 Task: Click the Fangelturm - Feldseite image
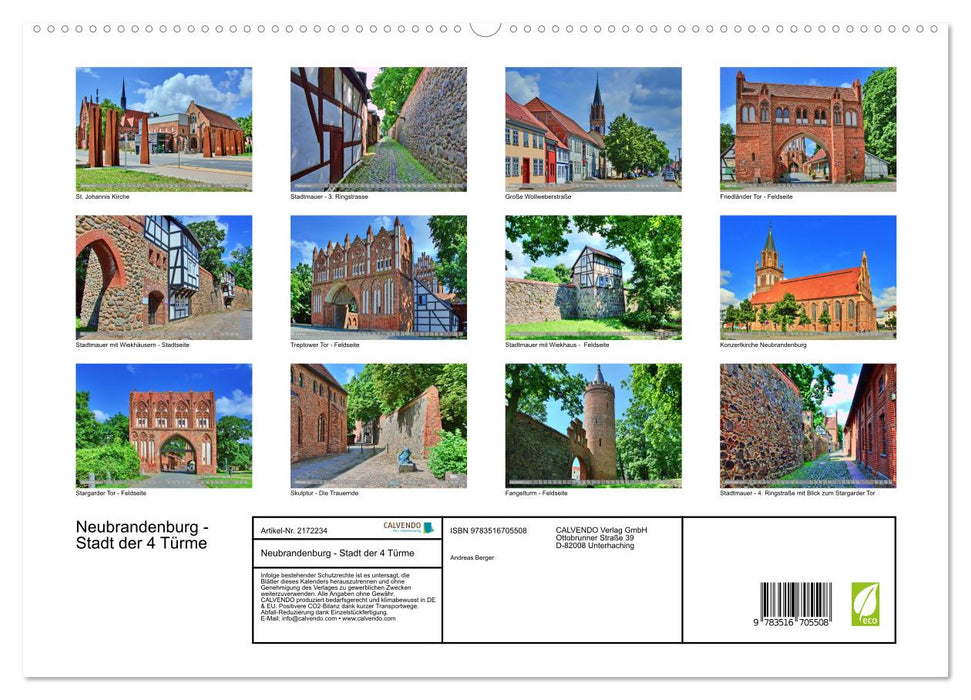click(x=593, y=426)
